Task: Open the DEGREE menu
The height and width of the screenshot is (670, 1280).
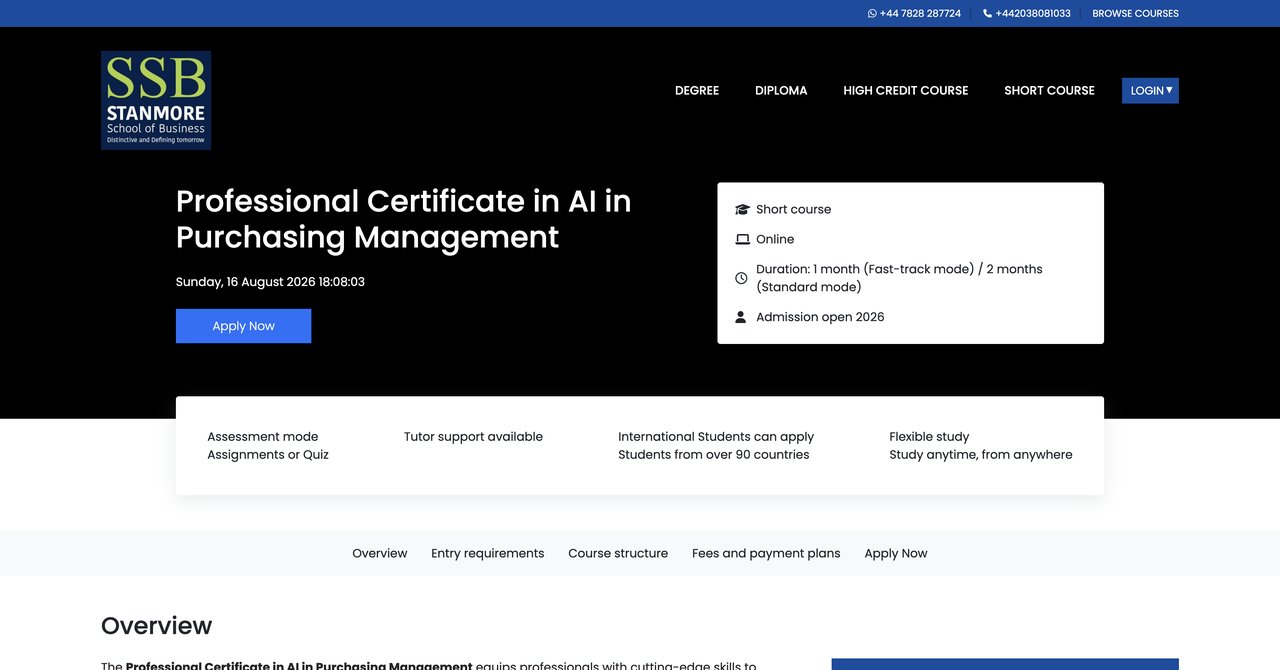Action: pos(697,90)
